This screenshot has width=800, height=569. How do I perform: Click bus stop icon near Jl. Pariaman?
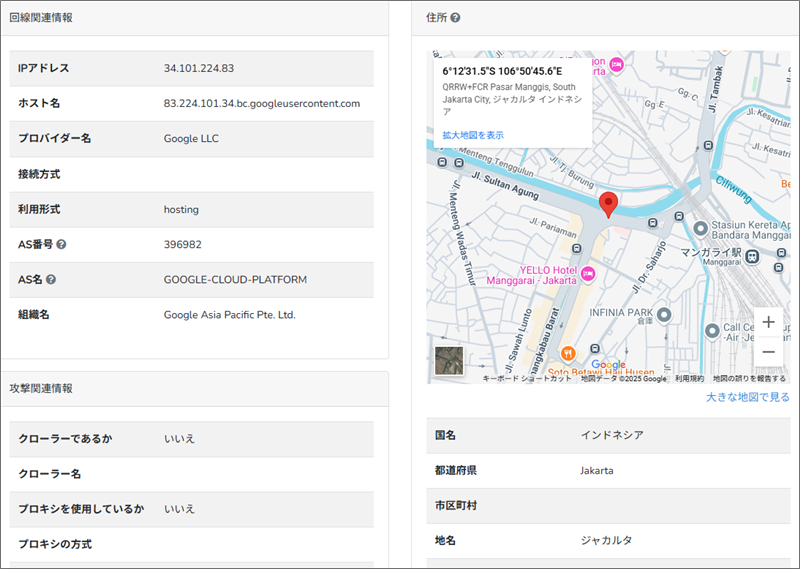tap(577, 249)
